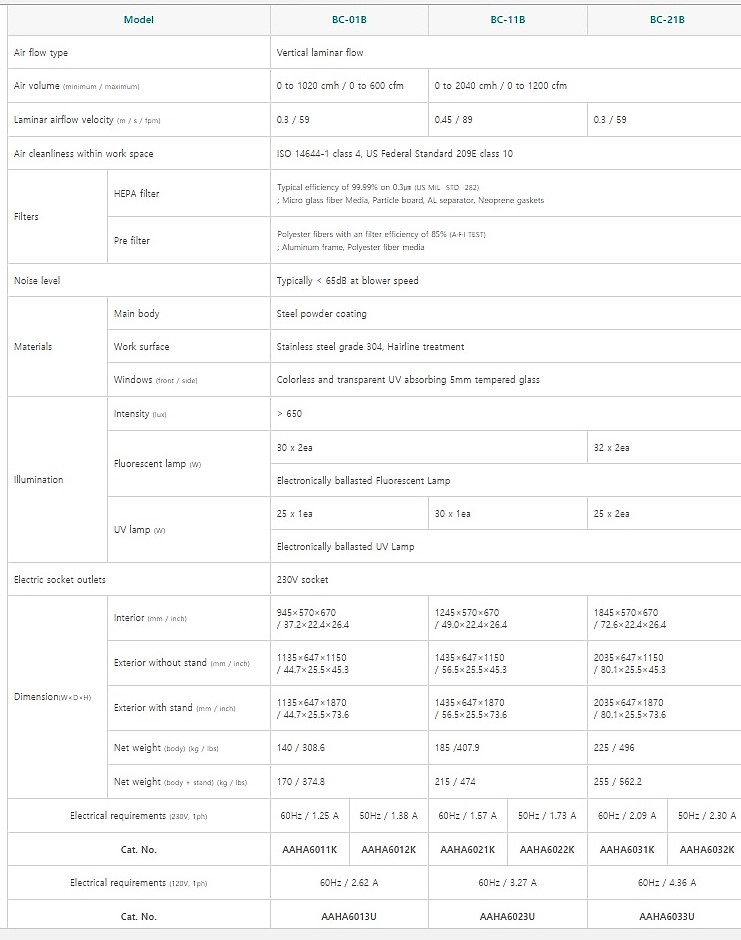Click catalog number AAHA6013U

point(349,917)
